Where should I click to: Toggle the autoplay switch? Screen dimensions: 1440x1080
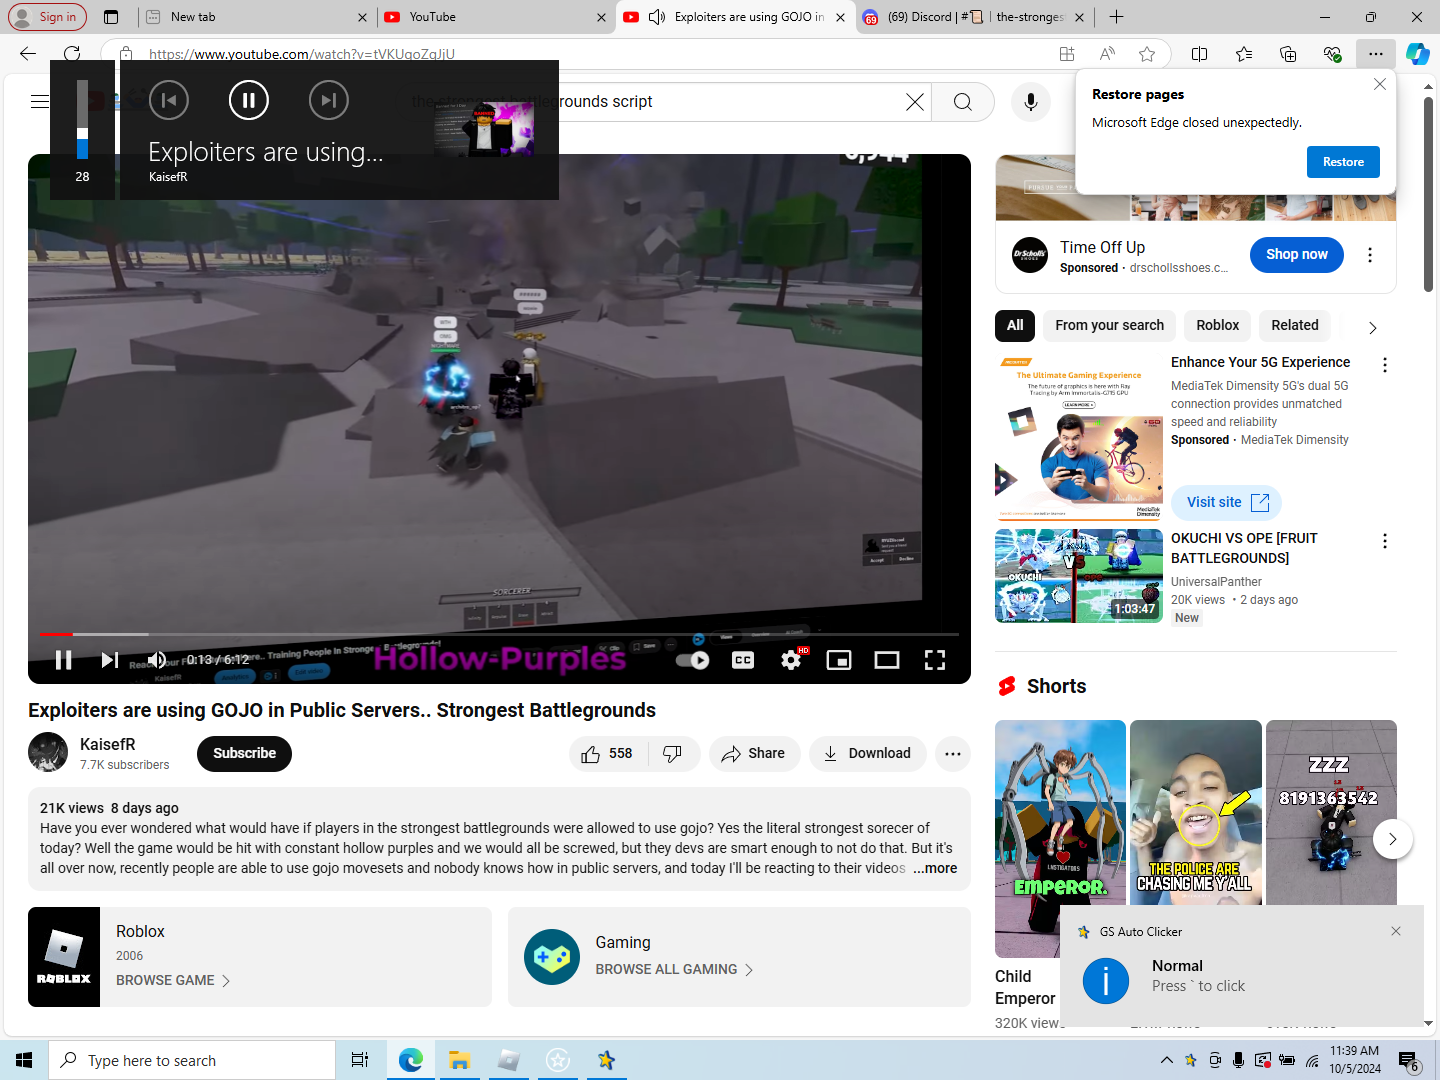692,660
